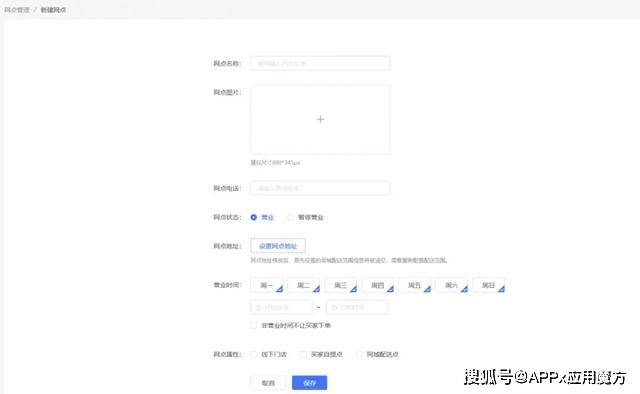Select the 营业 status radio button
Image resolution: width=640 pixels, height=394 pixels.
pyautogui.click(x=254, y=217)
